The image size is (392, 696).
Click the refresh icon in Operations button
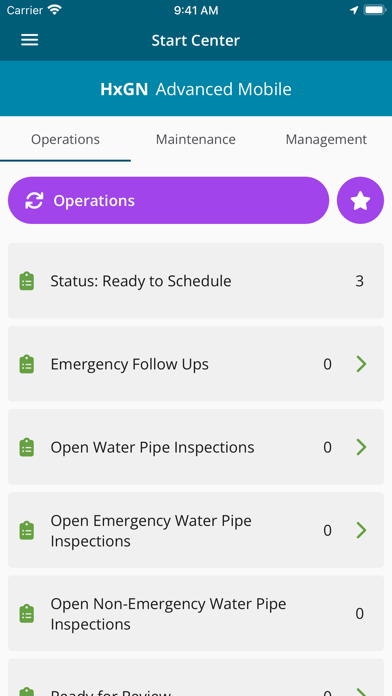point(34,201)
